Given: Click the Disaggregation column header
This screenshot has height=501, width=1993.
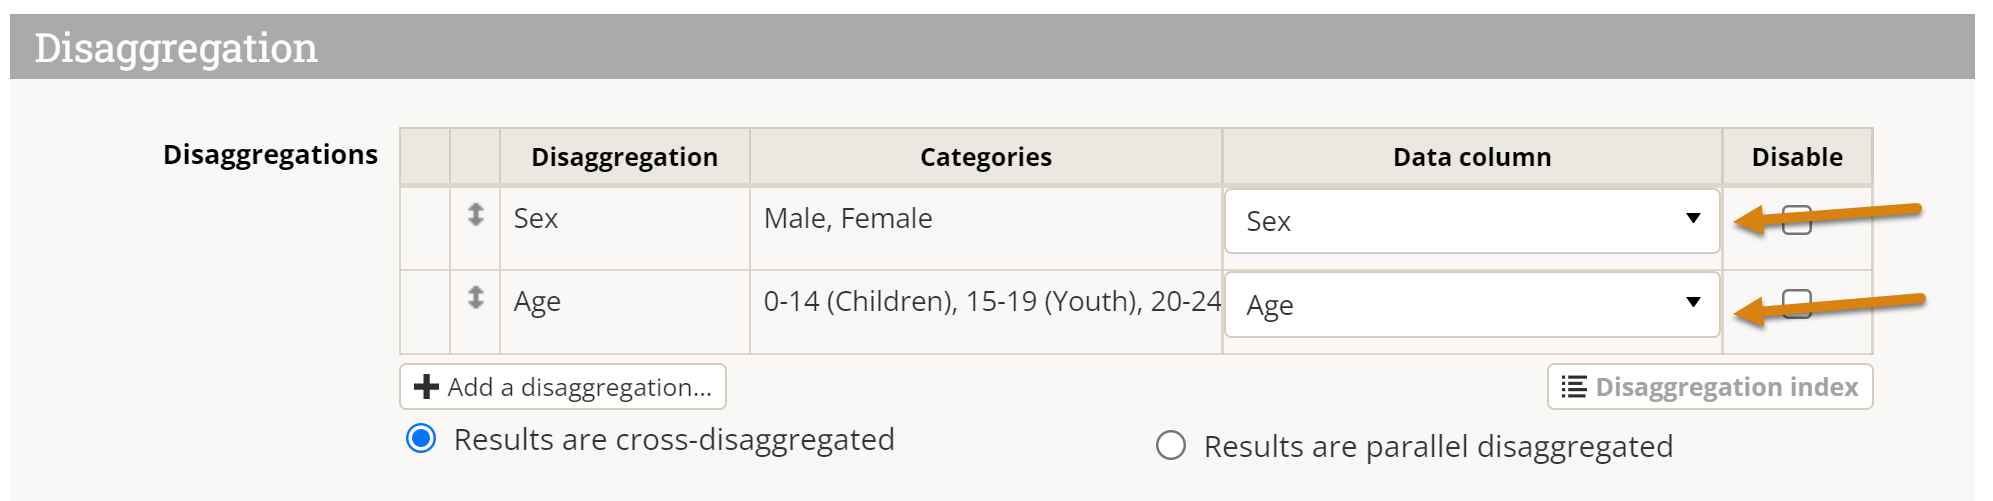Looking at the screenshot, I should coord(624,157).
